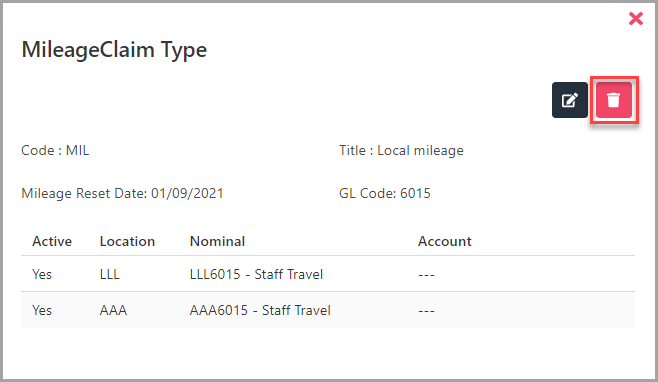Select the AAA location cell
This screenshot has height=382, width=658.
tap(113, 310)
